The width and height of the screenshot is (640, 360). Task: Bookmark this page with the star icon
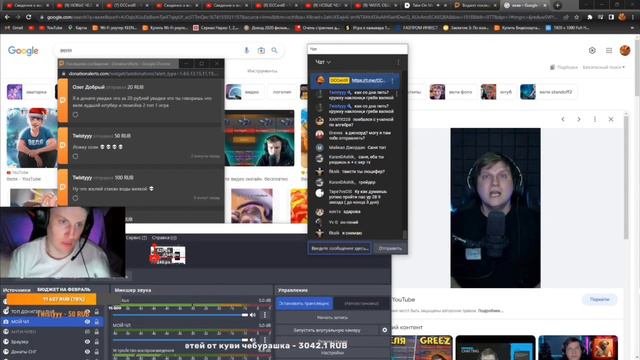[x=576, y=17]
